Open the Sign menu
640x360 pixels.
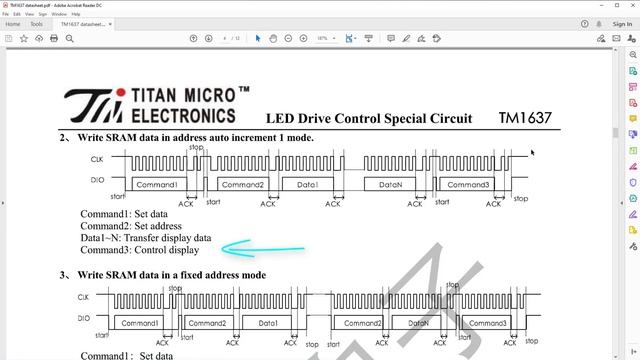coord(42,14)
